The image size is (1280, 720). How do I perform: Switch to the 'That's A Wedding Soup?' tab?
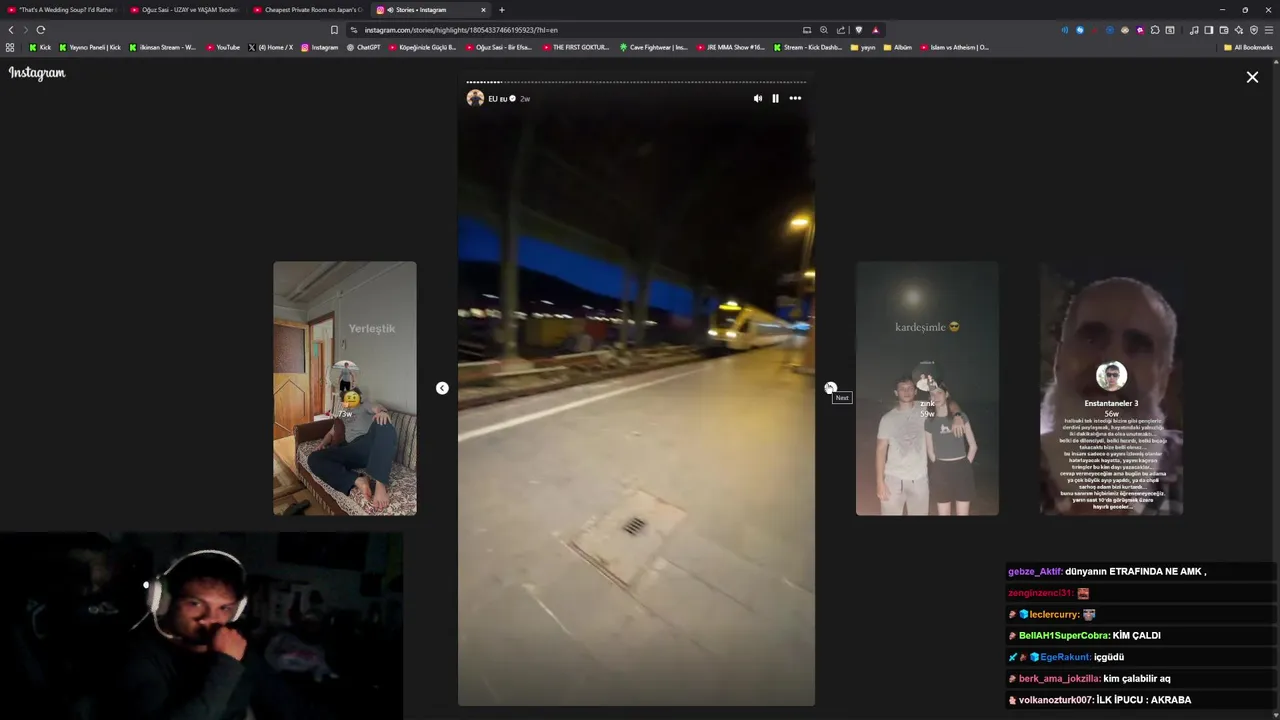(x=62, y=10)
